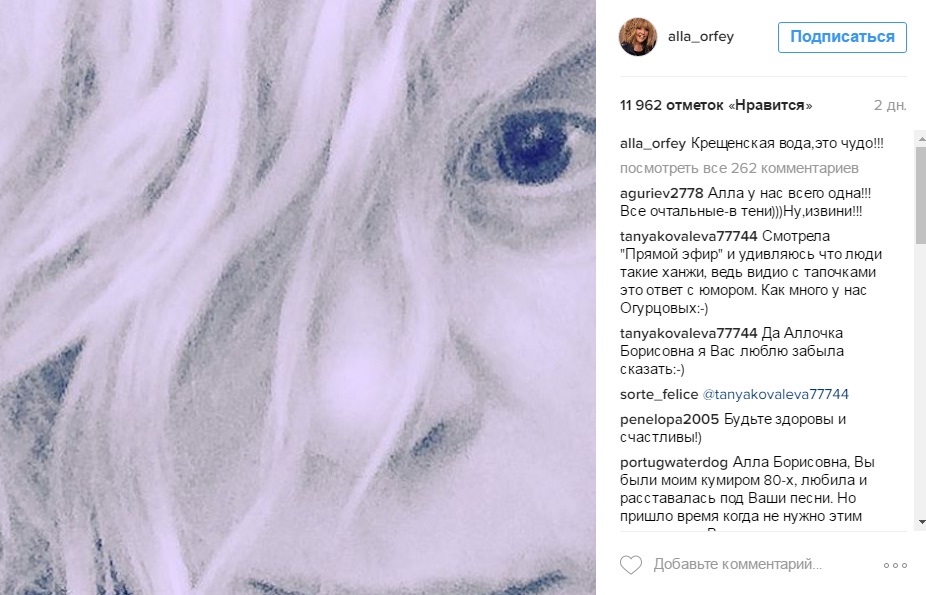This screenshot has height=595, width=926.
Task: Open the 2 дн. post timestamp
Action: click(x=890, y=105)
